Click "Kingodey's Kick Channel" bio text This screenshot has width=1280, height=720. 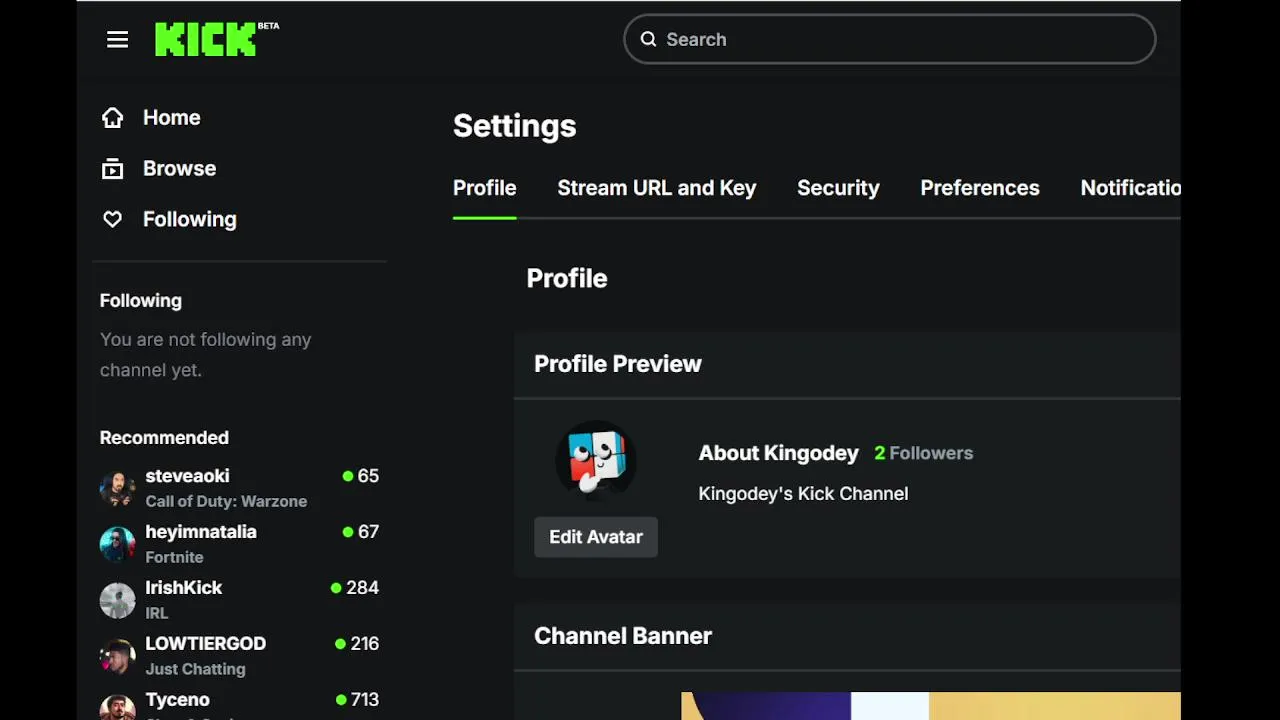pyautogui.click(x=803, y=494)
